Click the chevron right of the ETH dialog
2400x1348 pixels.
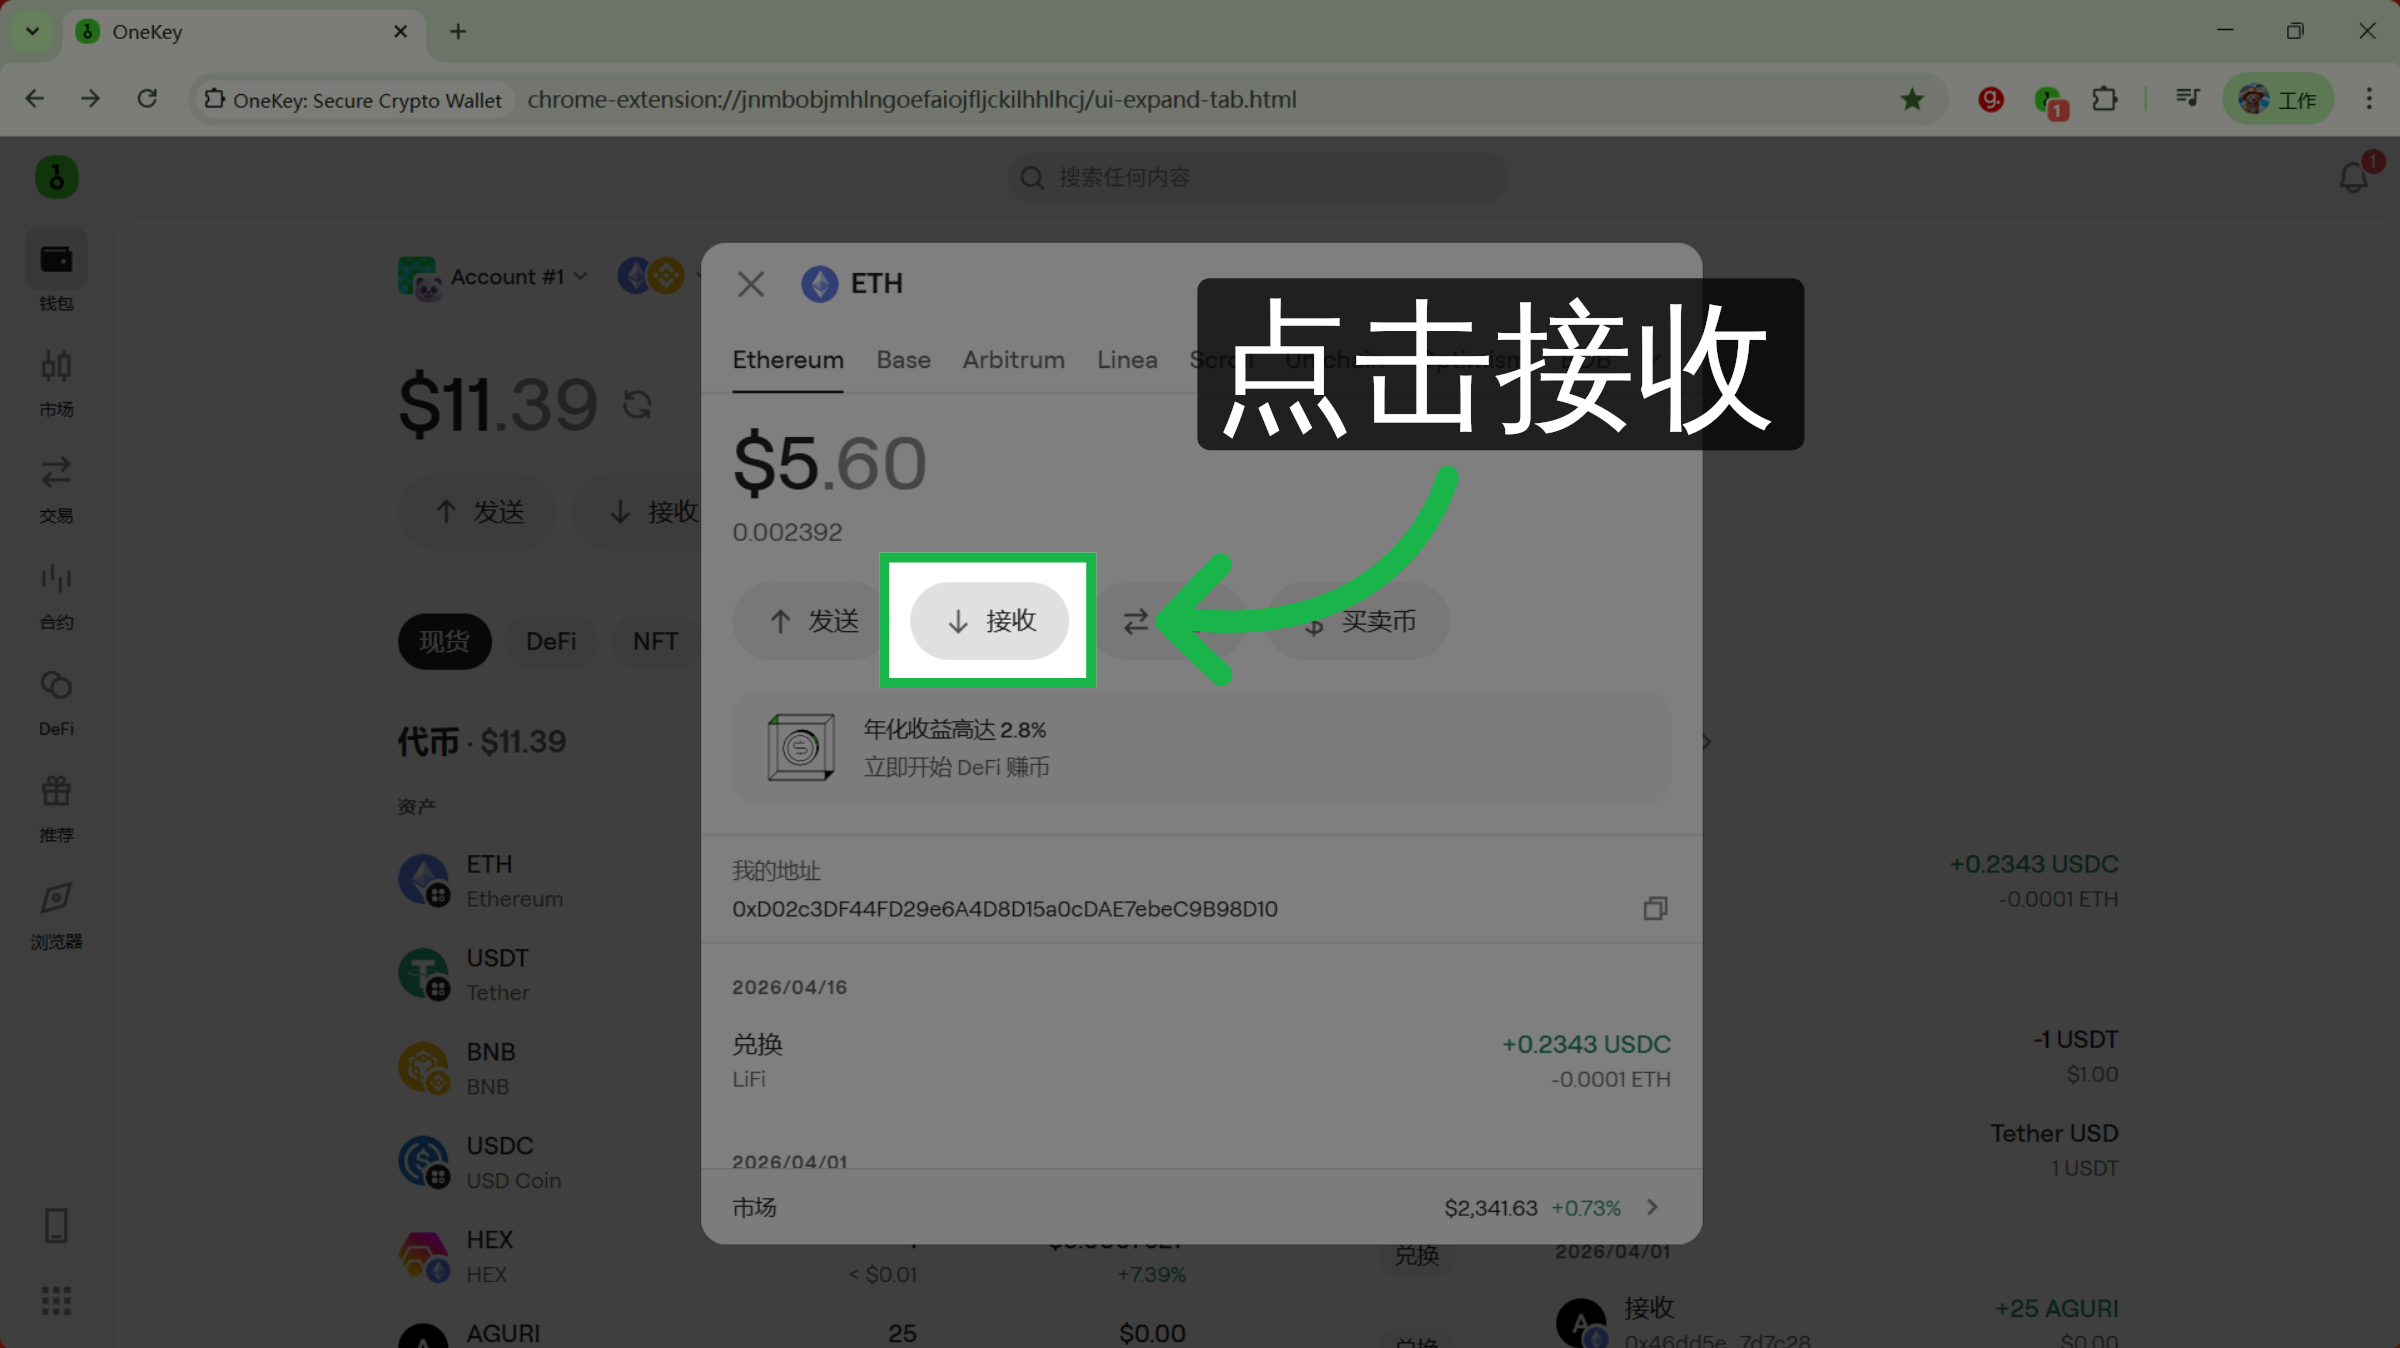click(1707, 742)
